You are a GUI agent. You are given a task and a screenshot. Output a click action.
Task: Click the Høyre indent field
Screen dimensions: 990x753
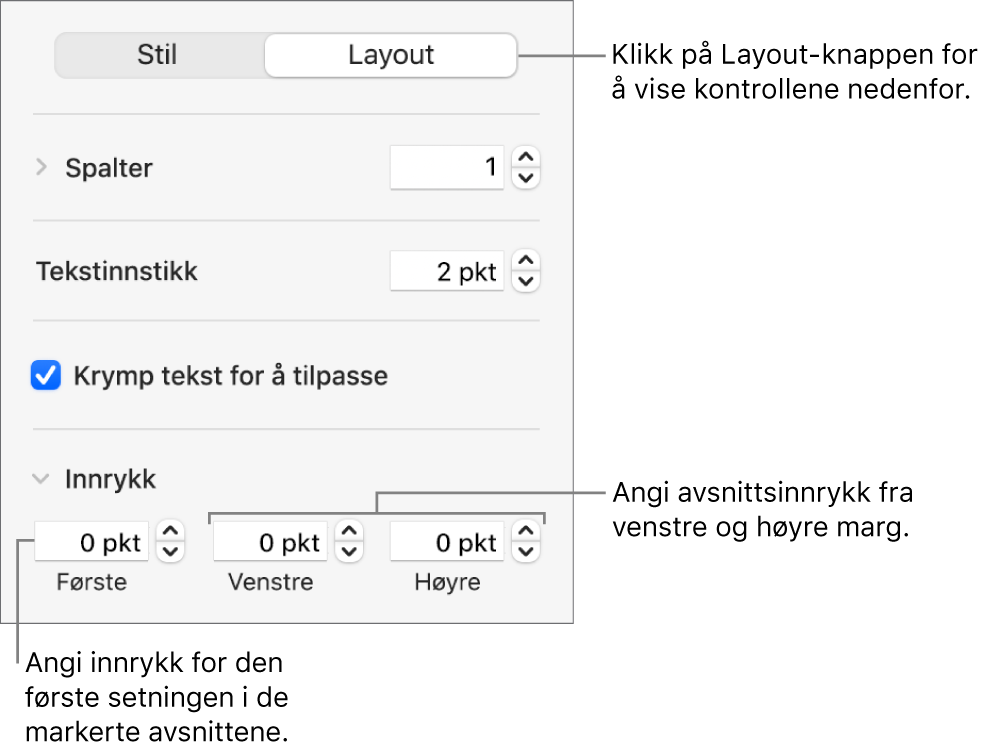click(x=447, y=542)
